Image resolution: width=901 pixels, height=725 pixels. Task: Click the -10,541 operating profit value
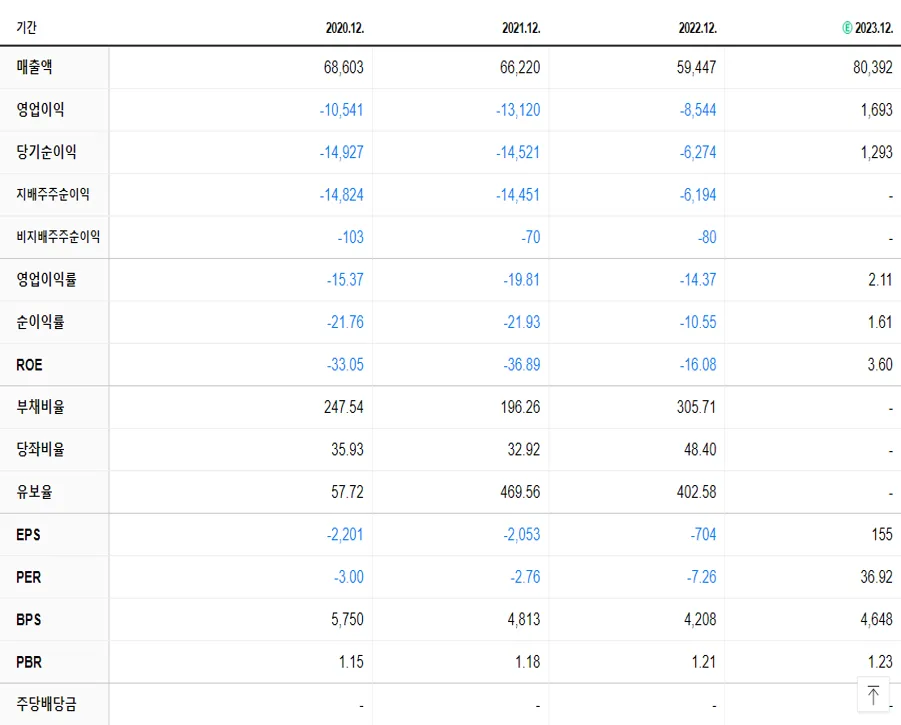click(x=341, y=110)
